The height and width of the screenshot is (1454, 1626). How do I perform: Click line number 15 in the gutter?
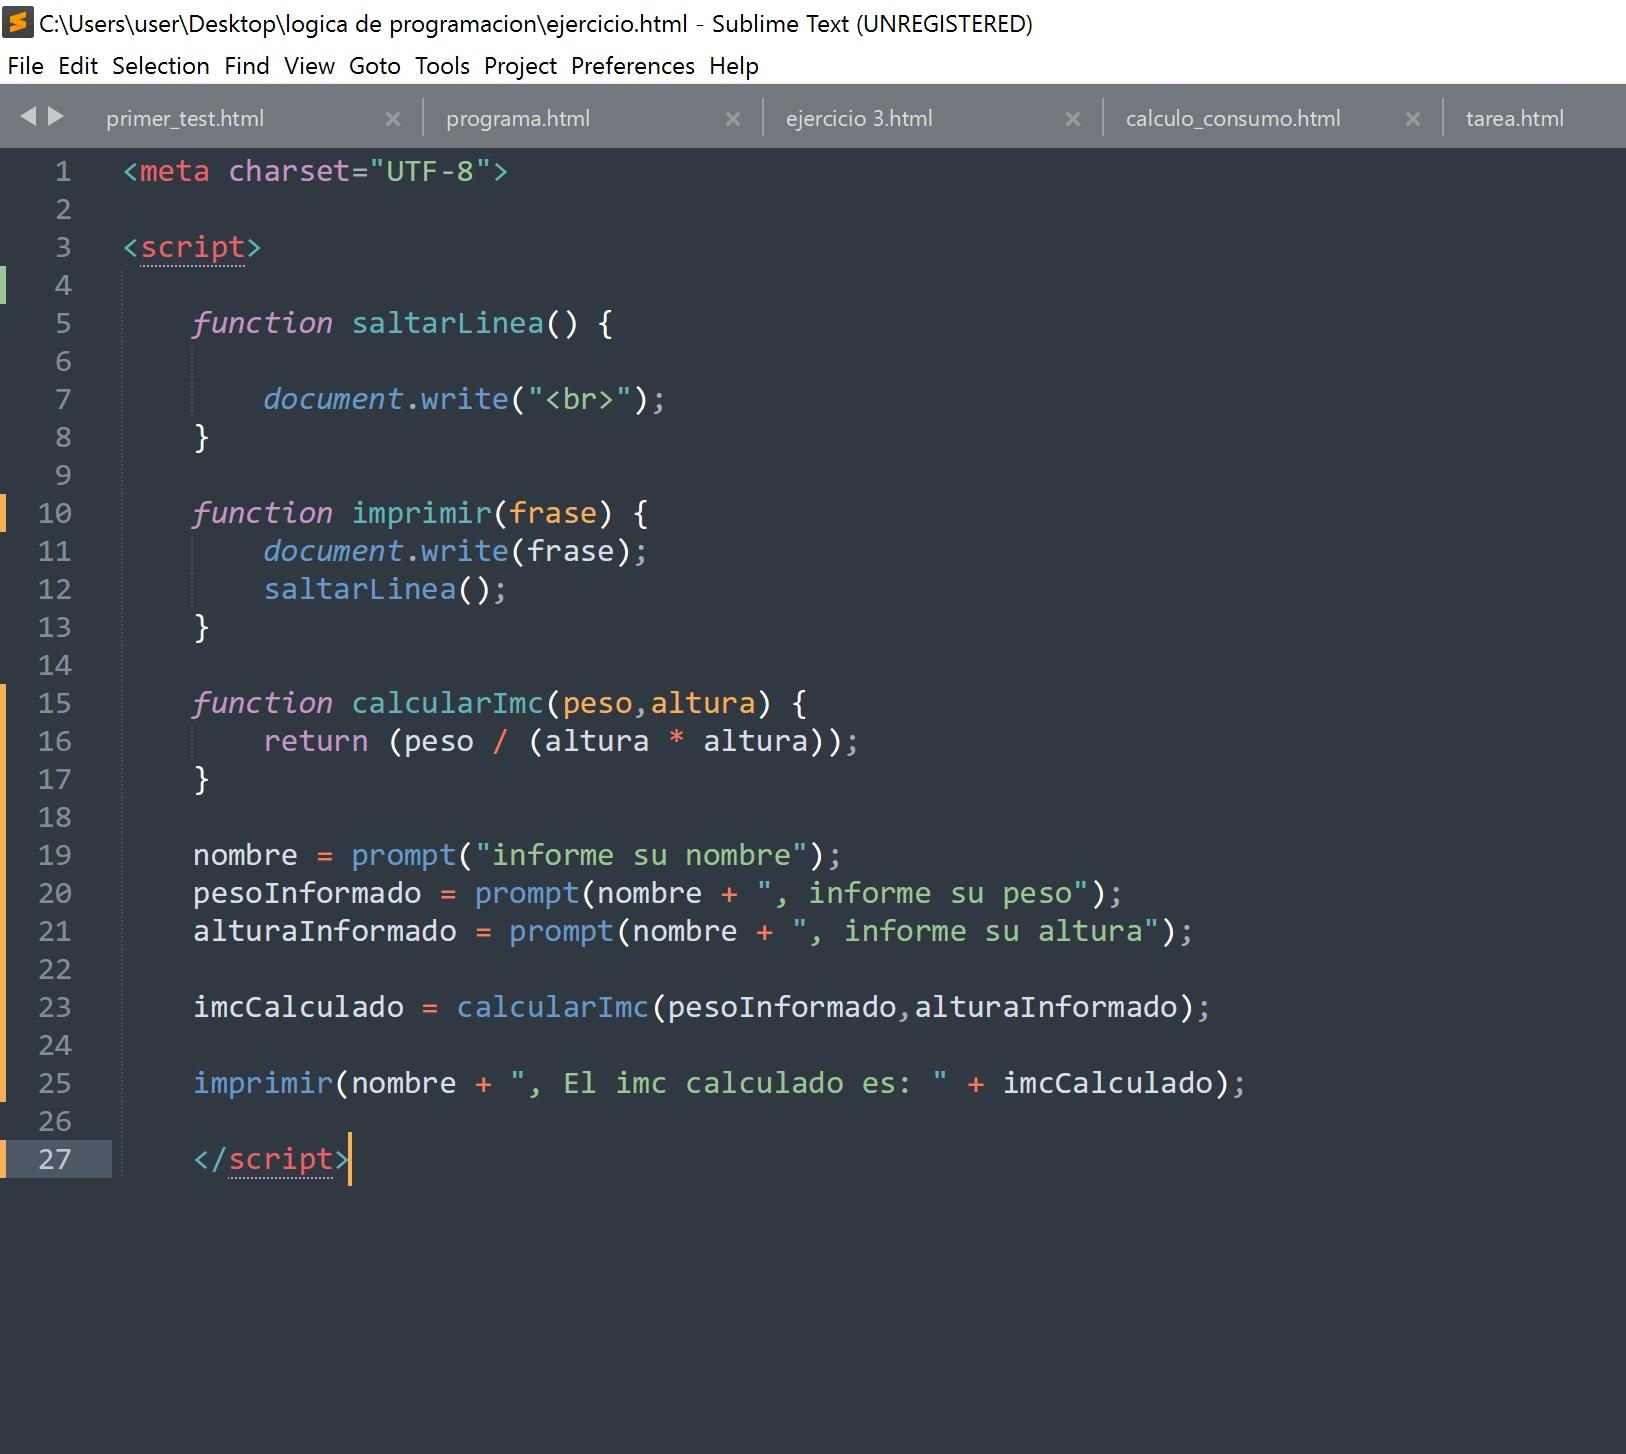(x=55, y=704)
